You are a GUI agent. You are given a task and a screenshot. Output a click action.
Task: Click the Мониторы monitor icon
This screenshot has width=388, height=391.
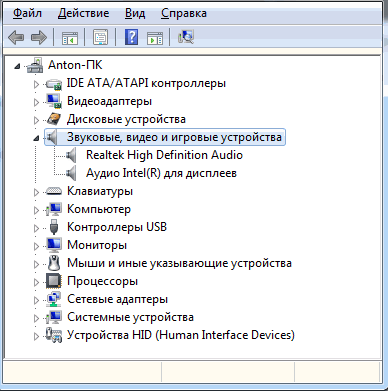point(54,245)
